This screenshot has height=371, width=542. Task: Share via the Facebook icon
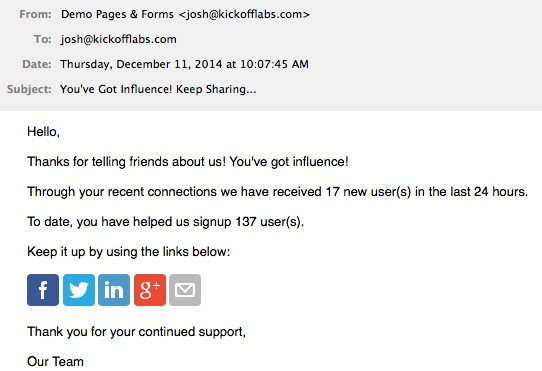(43, 290)
